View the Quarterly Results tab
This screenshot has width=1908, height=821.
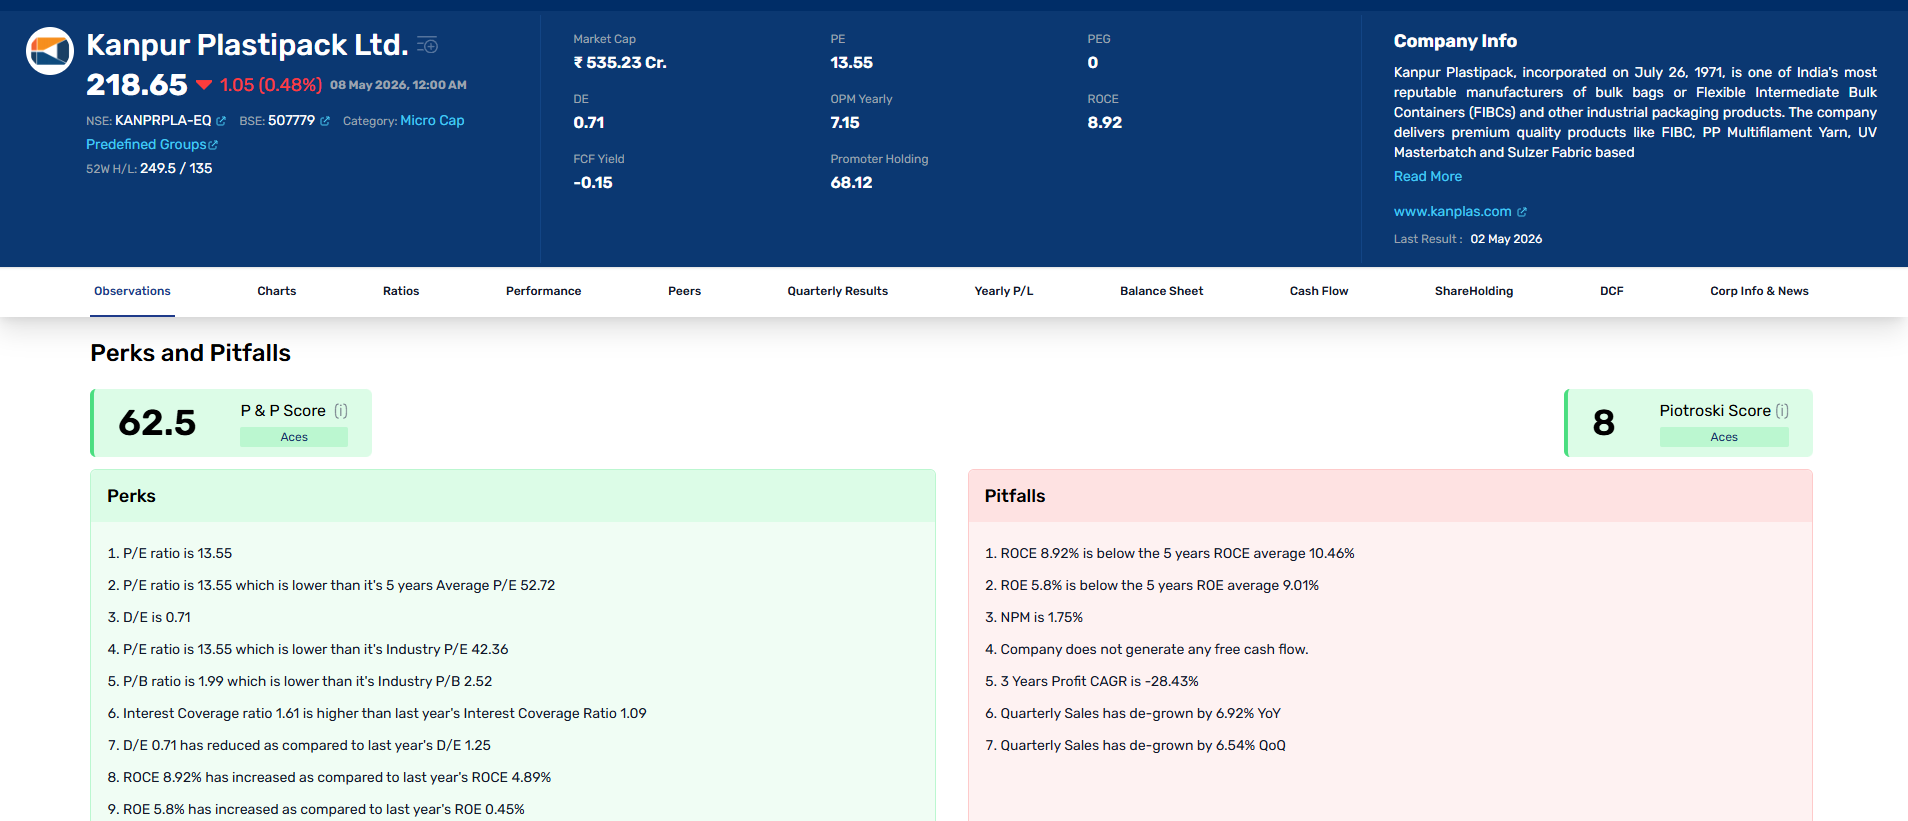click(x=837, y=291)
